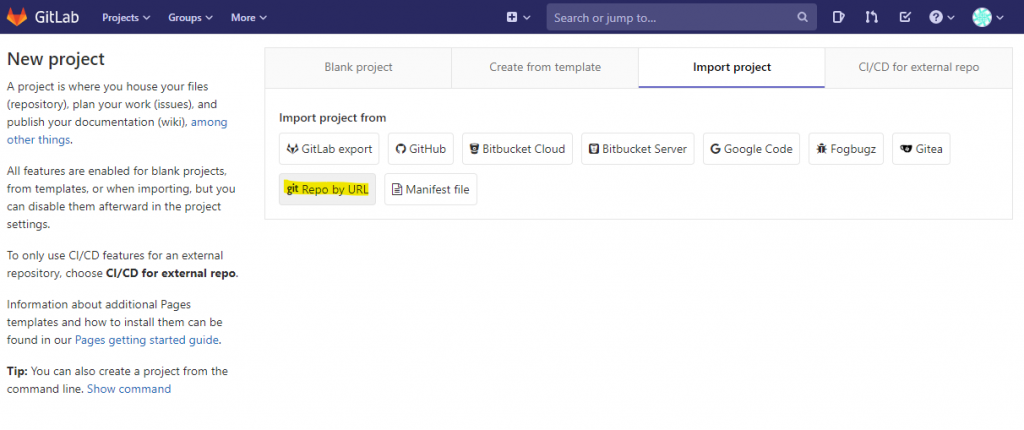Import from Bitbucket Server
This screenshot has height=430, width=1024.
pyautogui.click(x=637, y=149)
